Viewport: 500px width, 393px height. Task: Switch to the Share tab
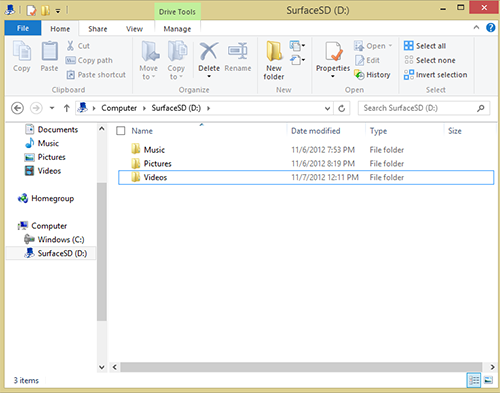tap(98, 29)
